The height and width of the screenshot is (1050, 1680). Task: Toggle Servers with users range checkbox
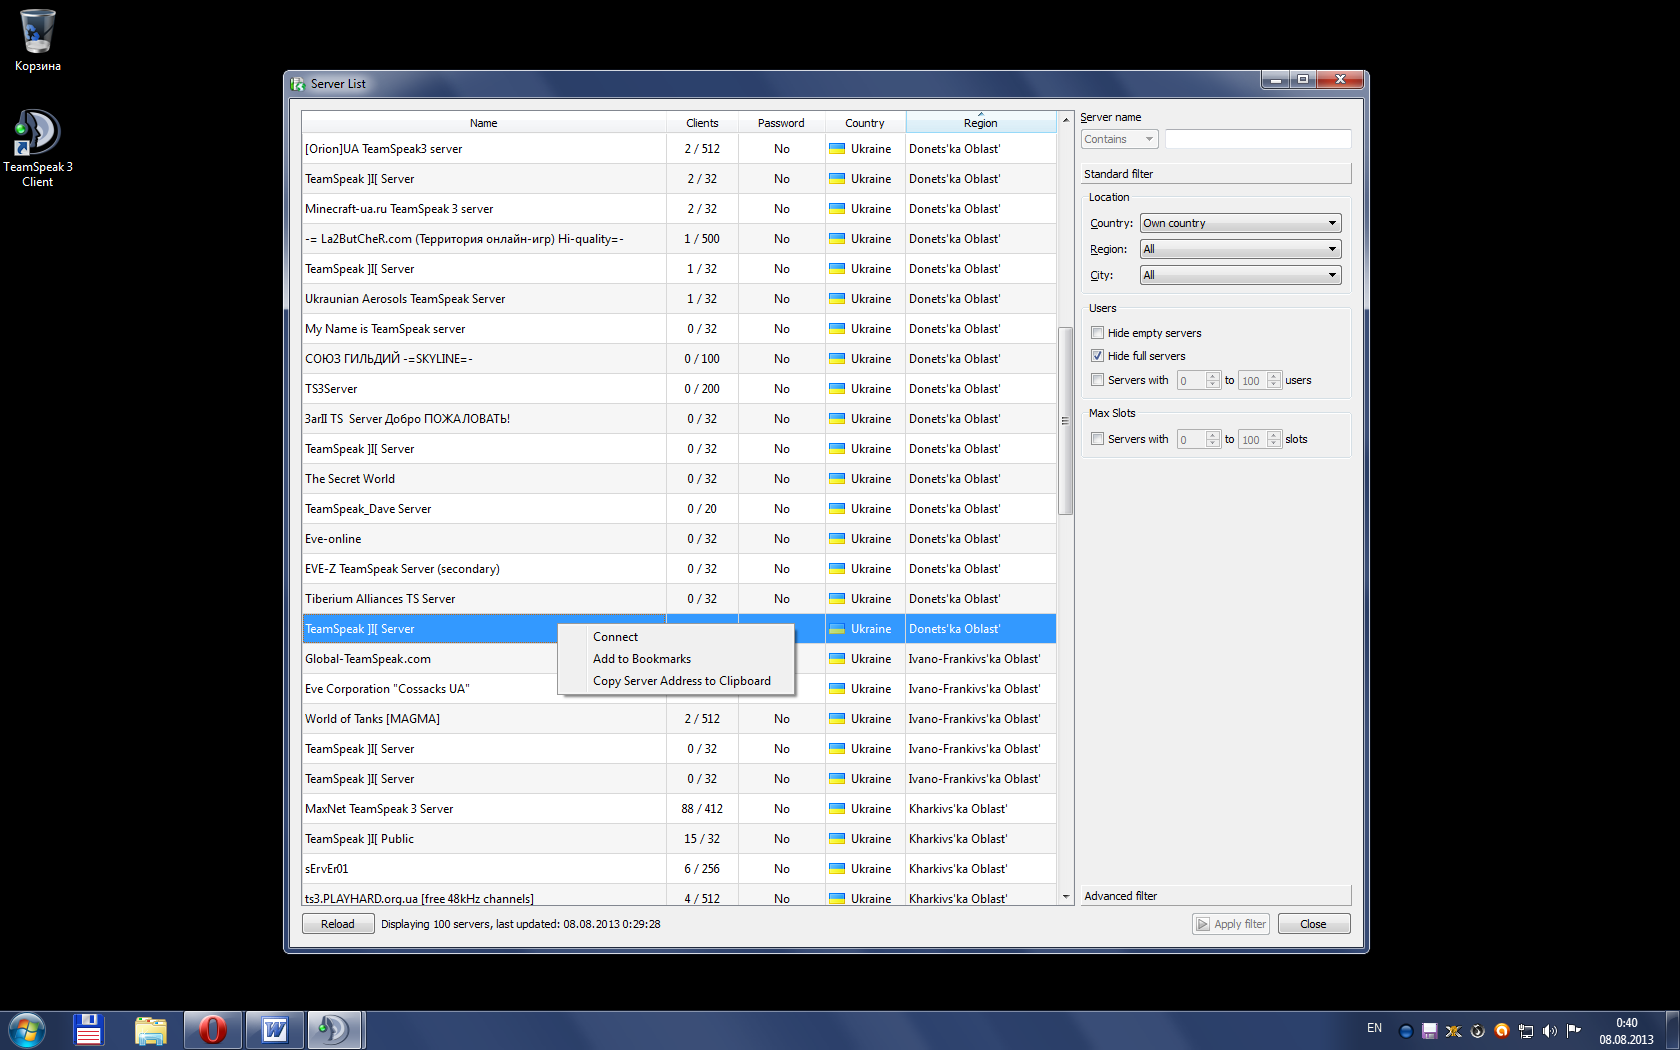[1098, 380]
